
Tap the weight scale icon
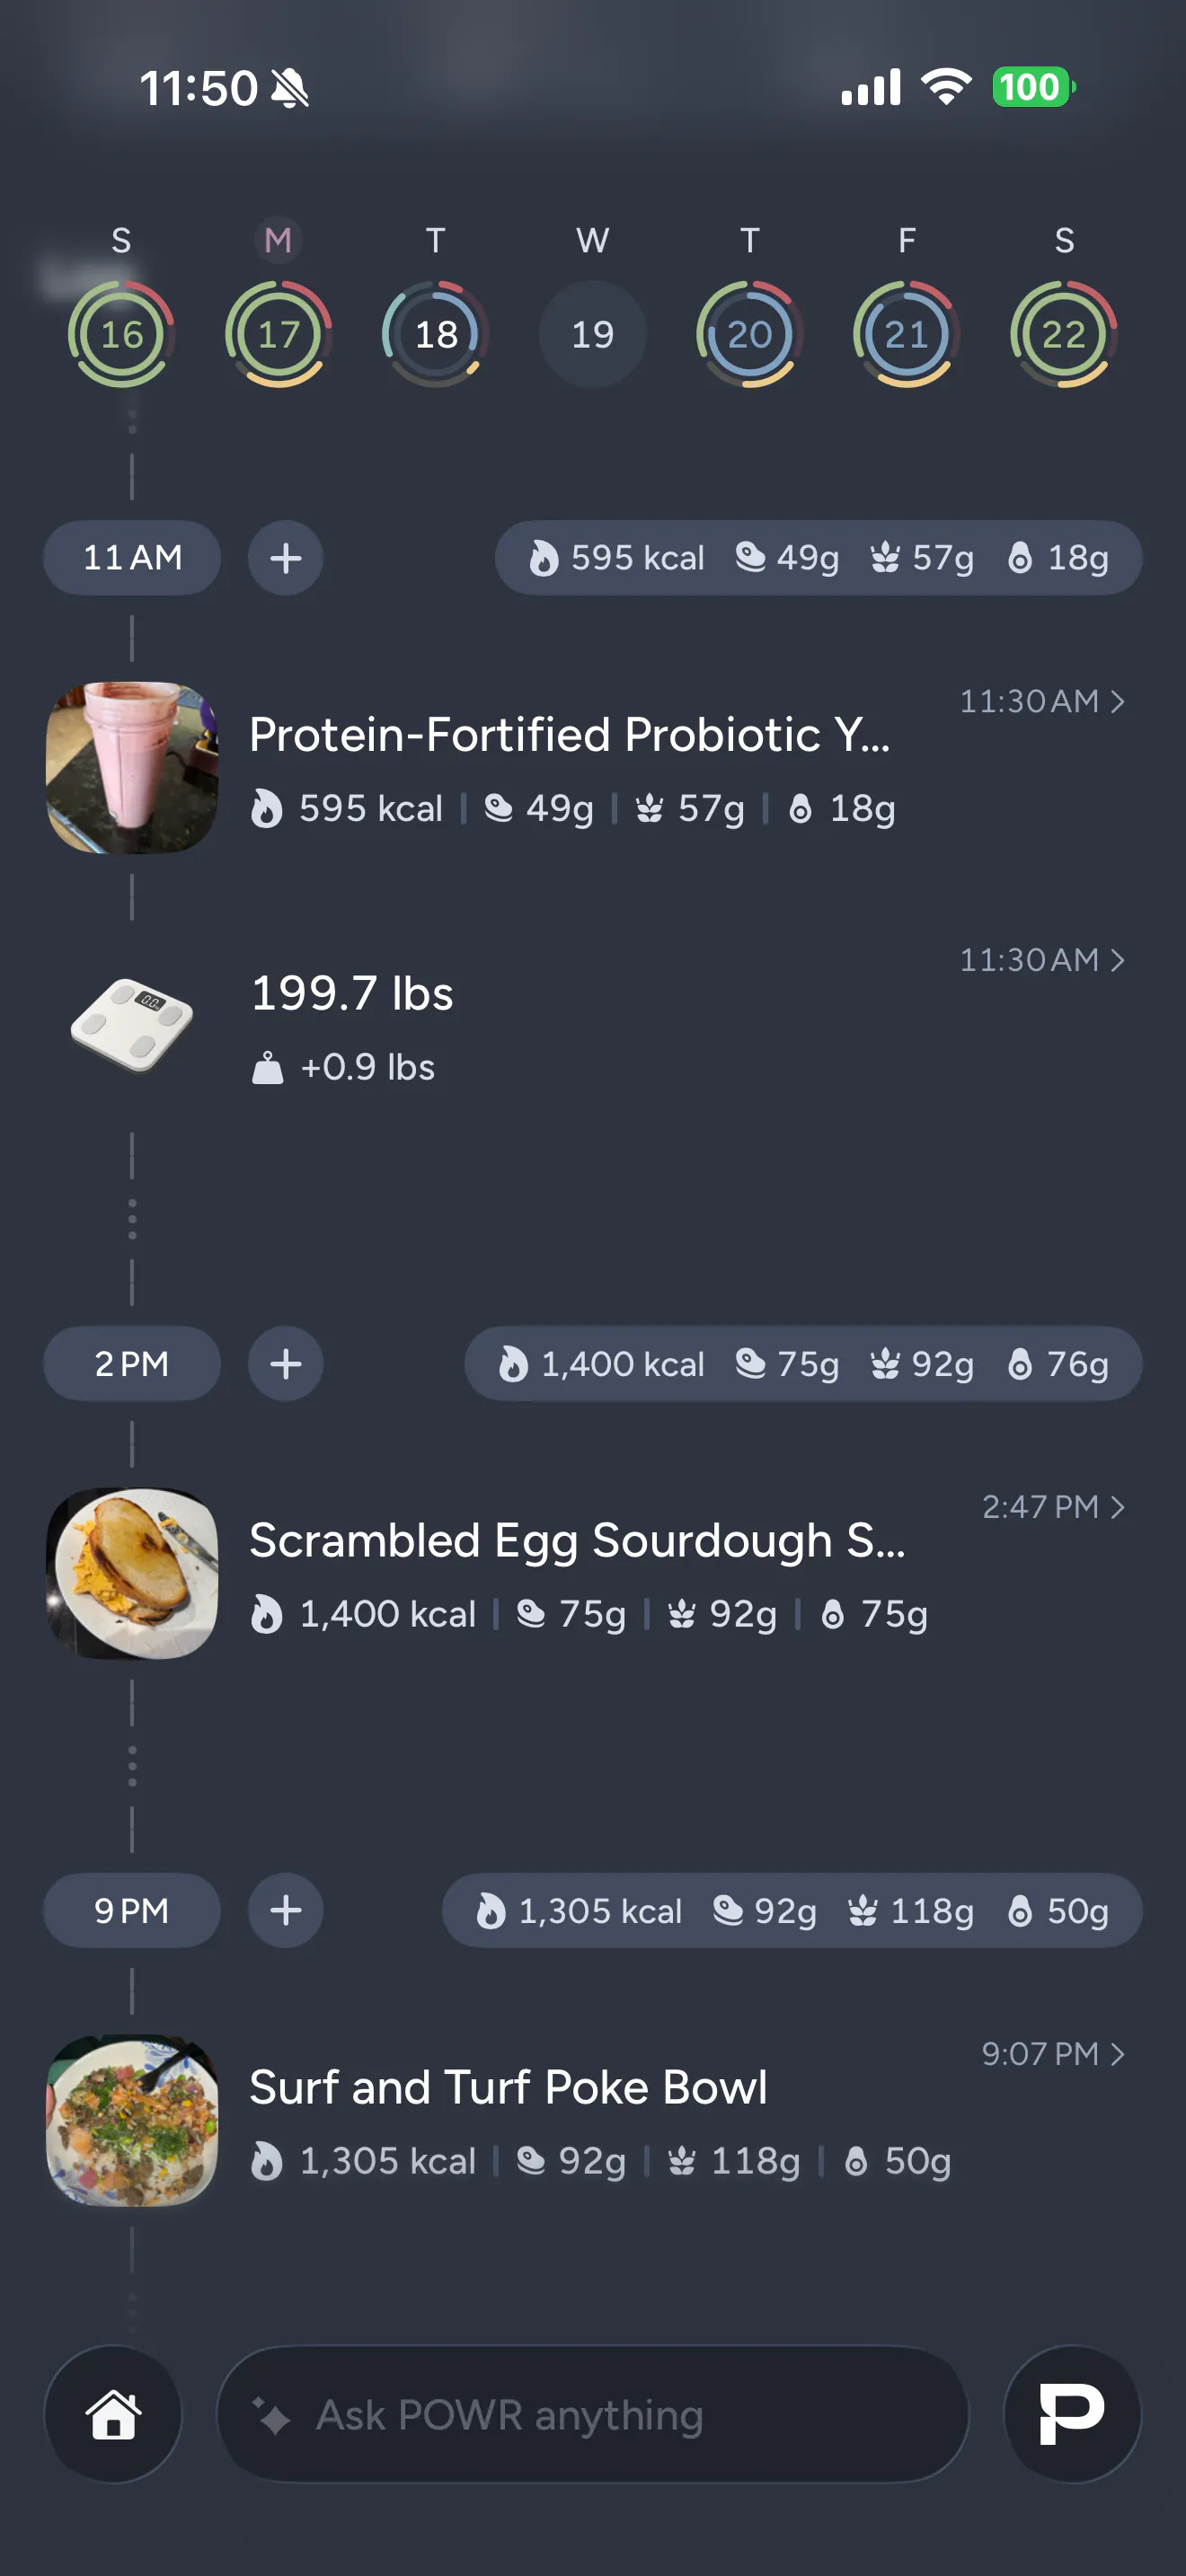click(132, 1026)
